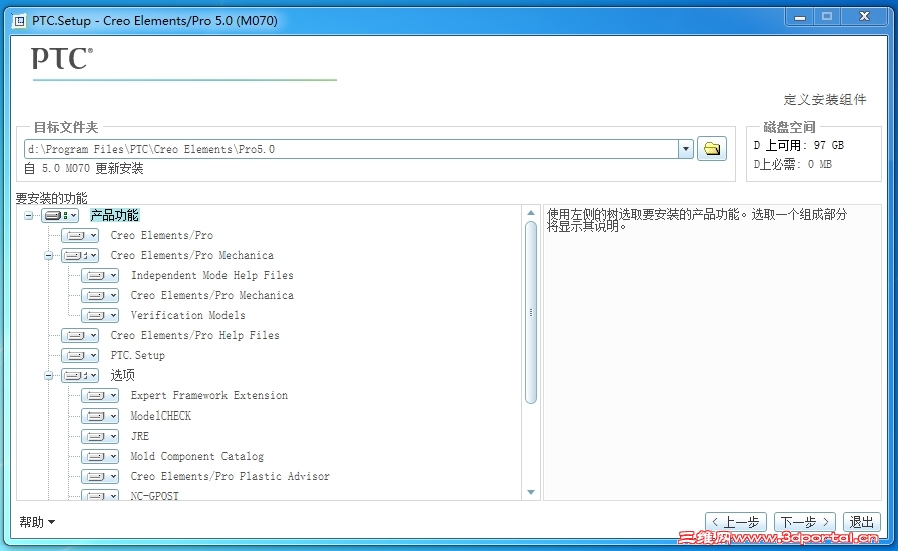Click the feature tree scroll down arrow

(531, 493)
